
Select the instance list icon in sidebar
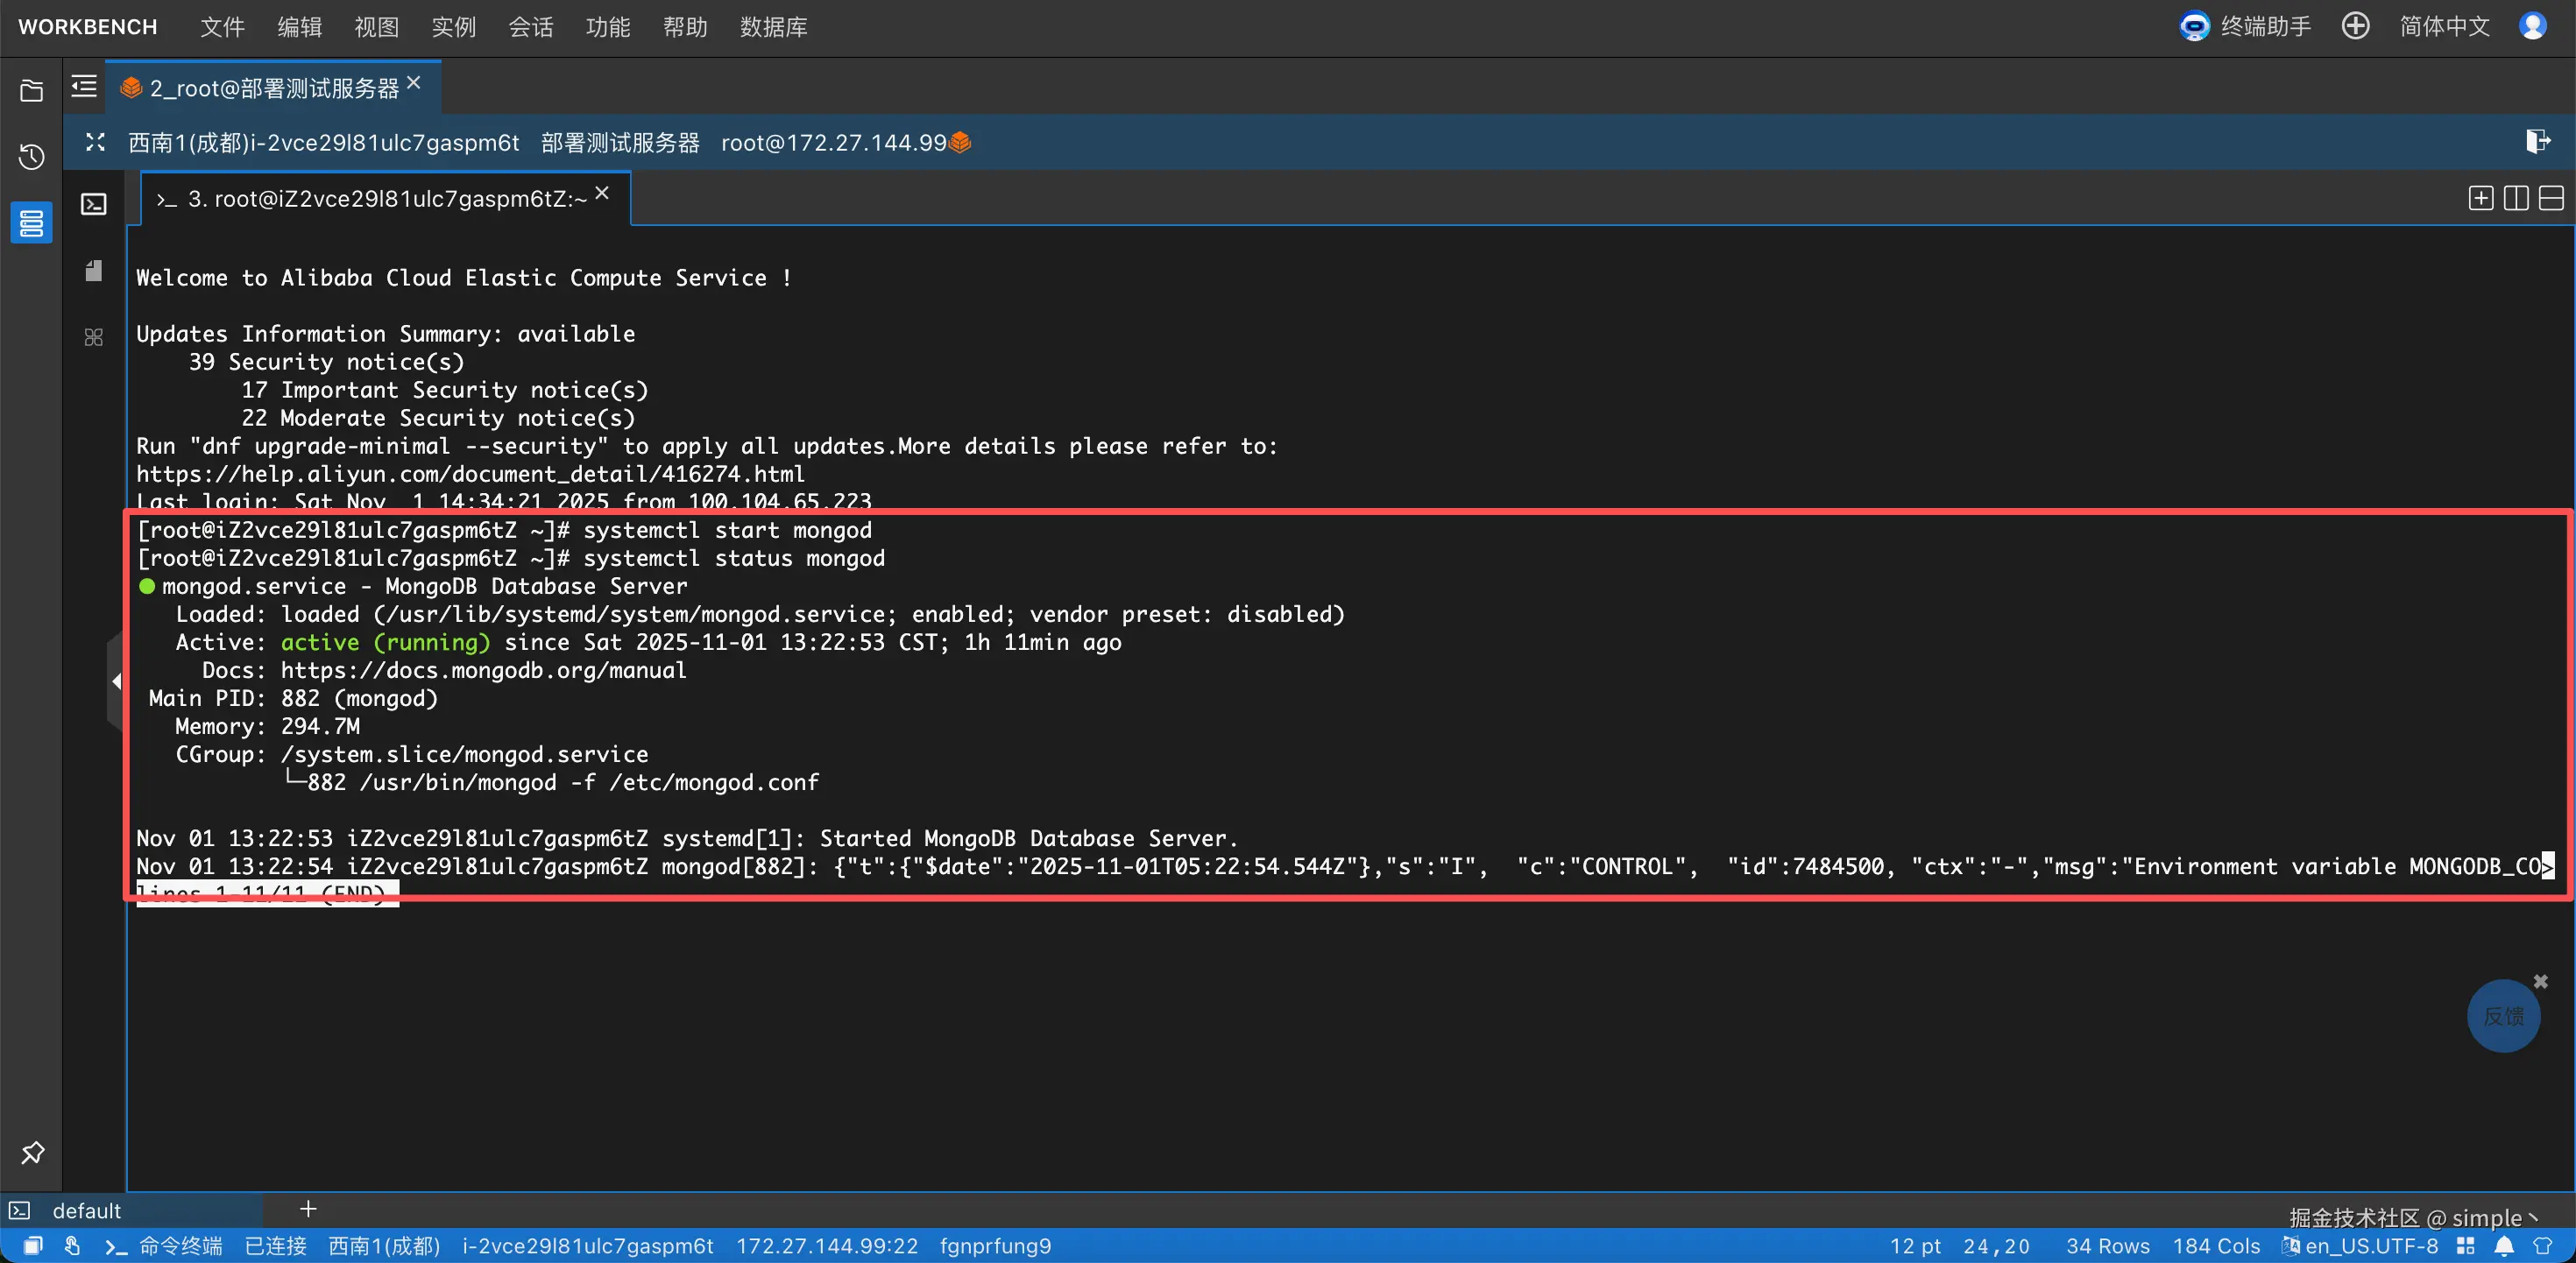[31, 223]
